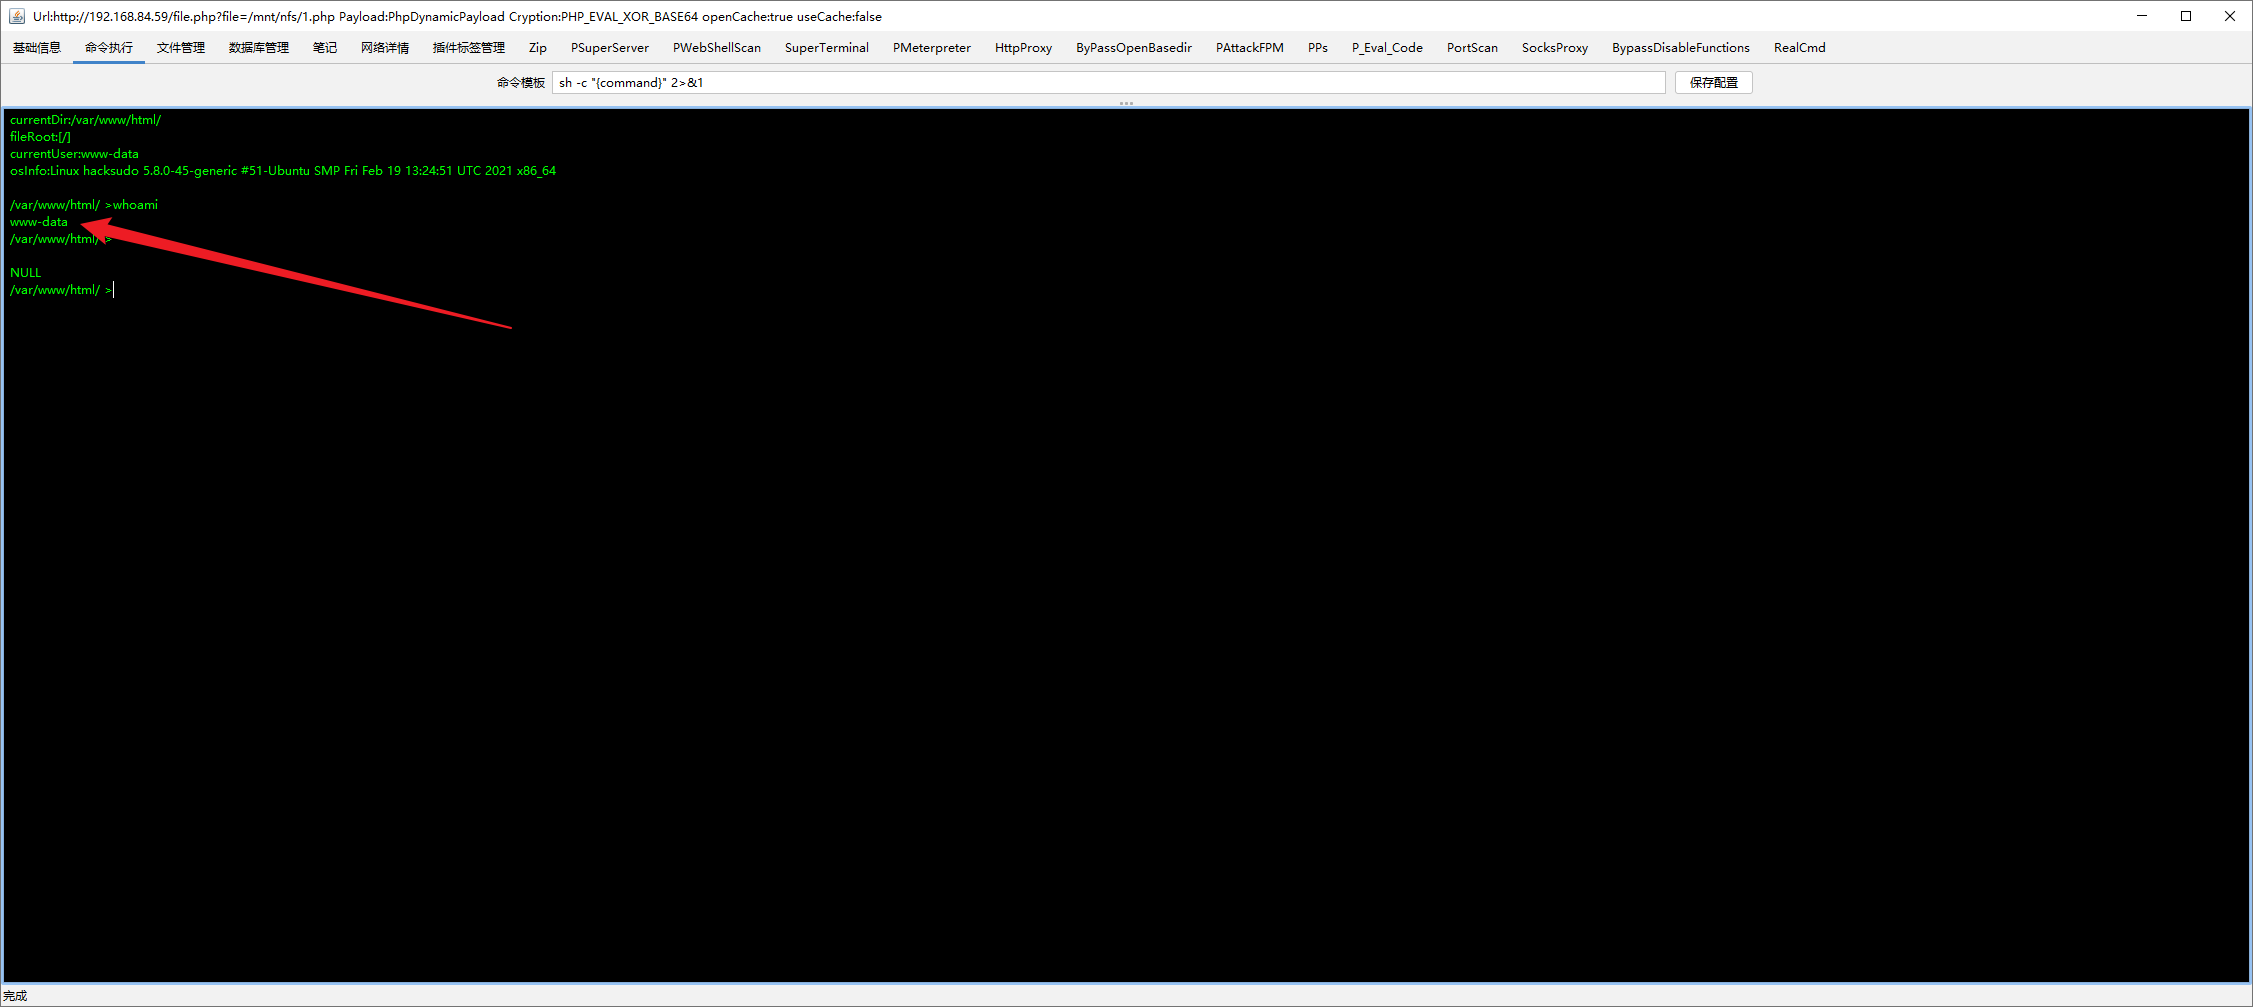The height and width of the screenshot is (1007, 2253).
Task: Switch to the 插件标签管理 tab
Action: point(469,48)
